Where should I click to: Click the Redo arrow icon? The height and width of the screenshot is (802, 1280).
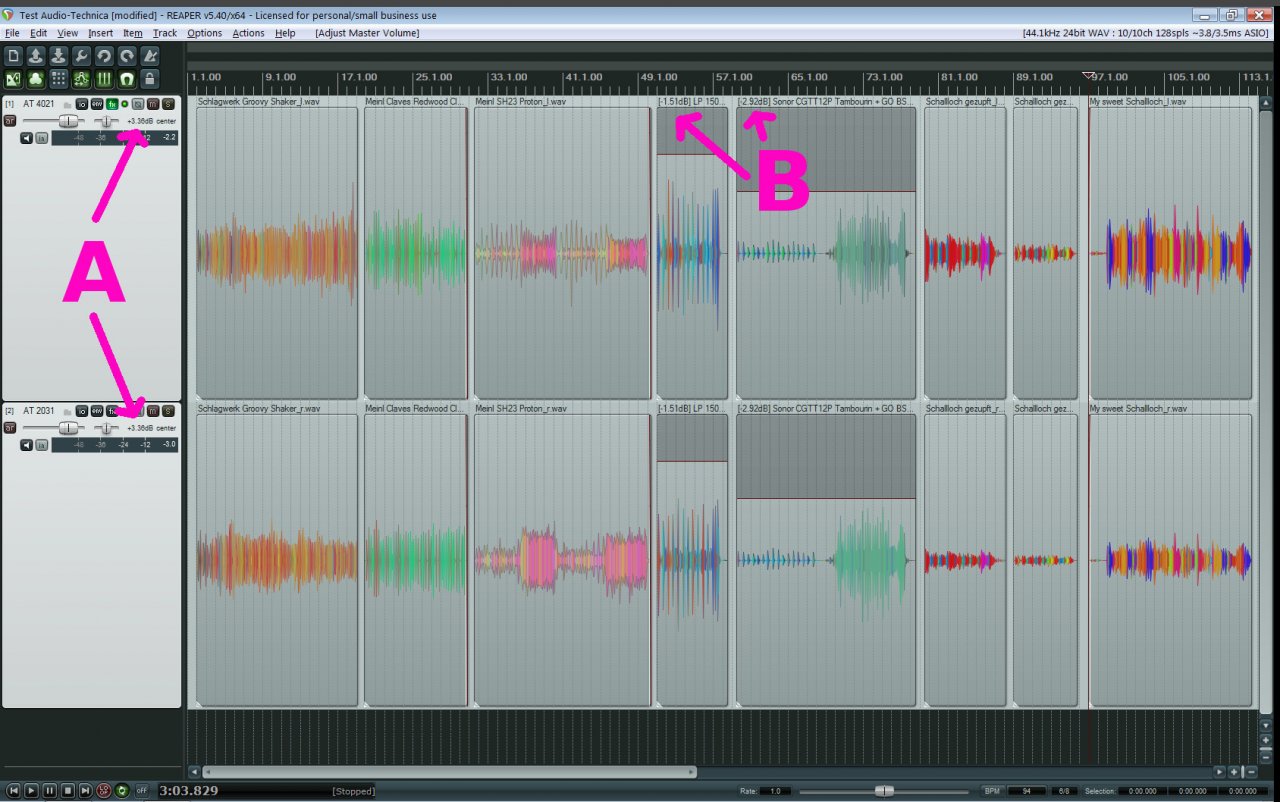pos(127,56)
